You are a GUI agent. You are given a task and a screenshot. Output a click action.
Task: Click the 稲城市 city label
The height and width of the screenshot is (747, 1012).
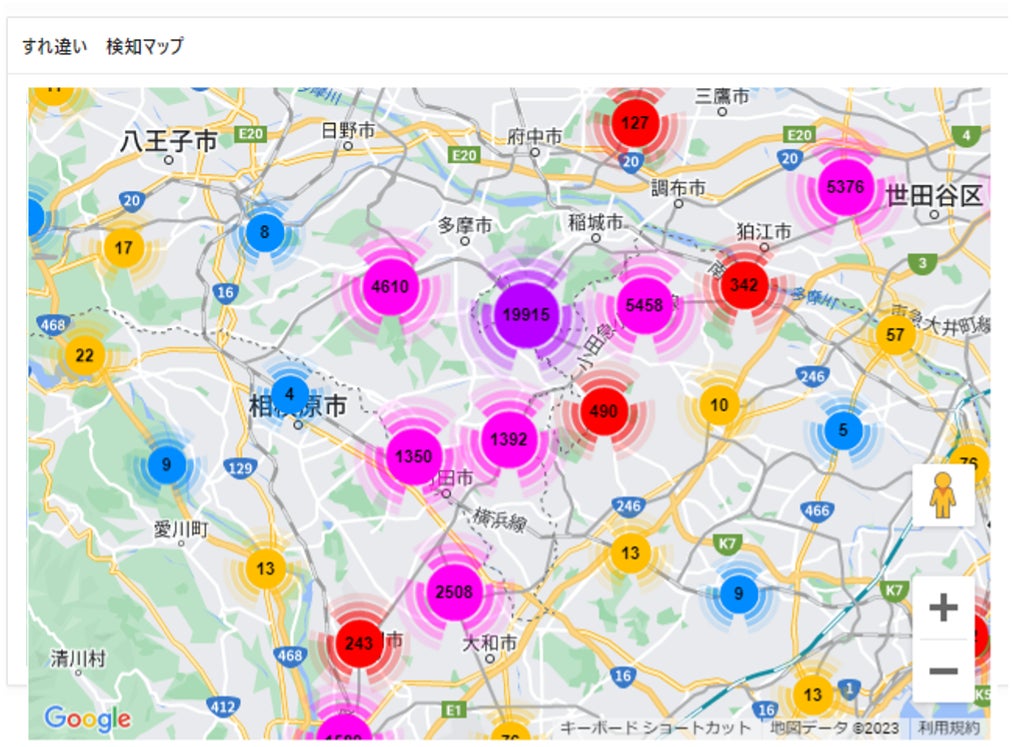point(595,222)
